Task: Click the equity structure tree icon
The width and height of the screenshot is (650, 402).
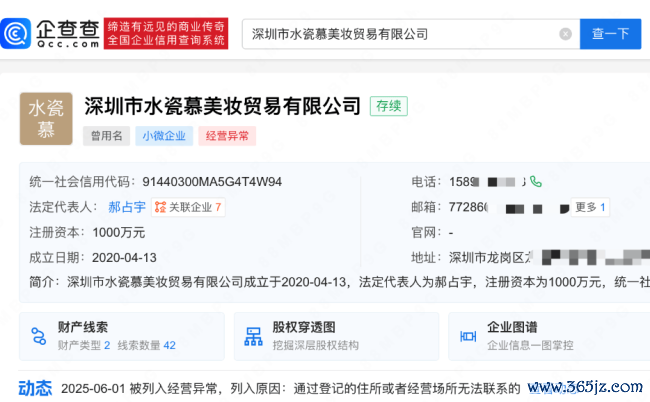Action: pyautogui.click(x=253, y=336)
